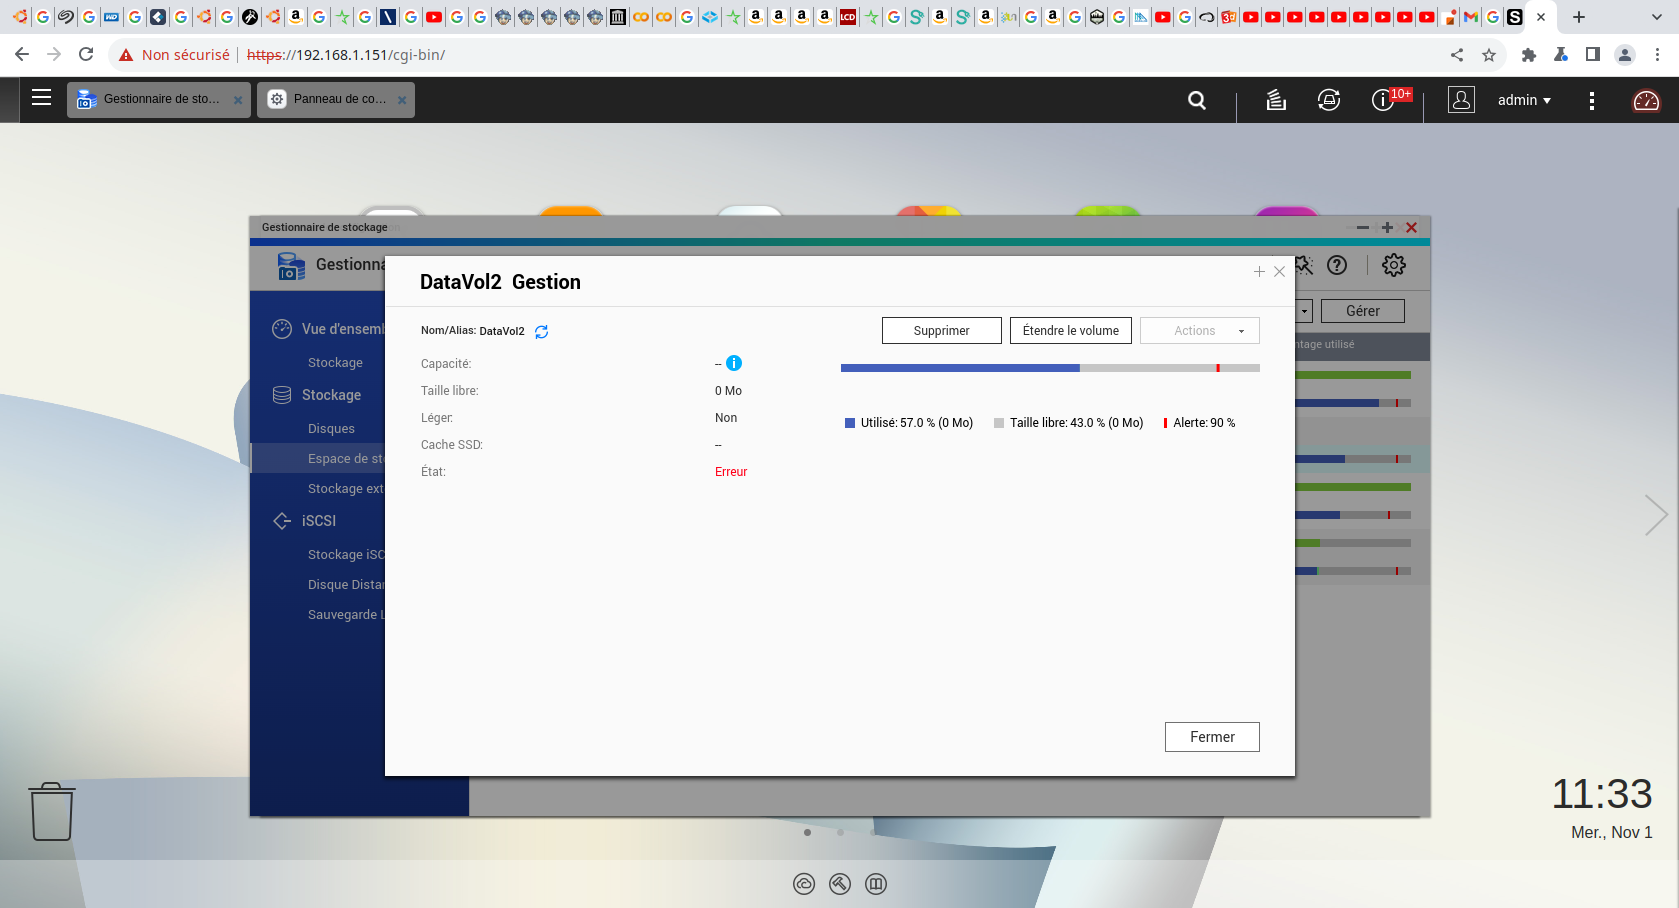Click the storage manager logo icon
The height and width of the screenshot is (908, 1679).
[x=291, y=266]
